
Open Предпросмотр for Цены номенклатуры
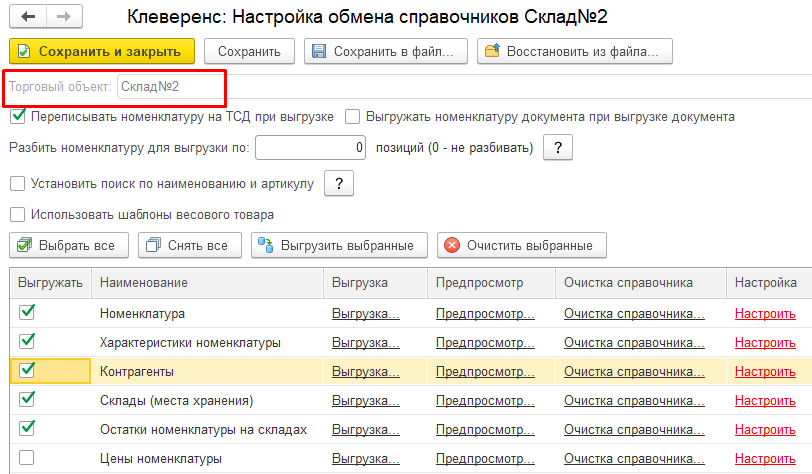pyautogui.click(x=485, y=459)
